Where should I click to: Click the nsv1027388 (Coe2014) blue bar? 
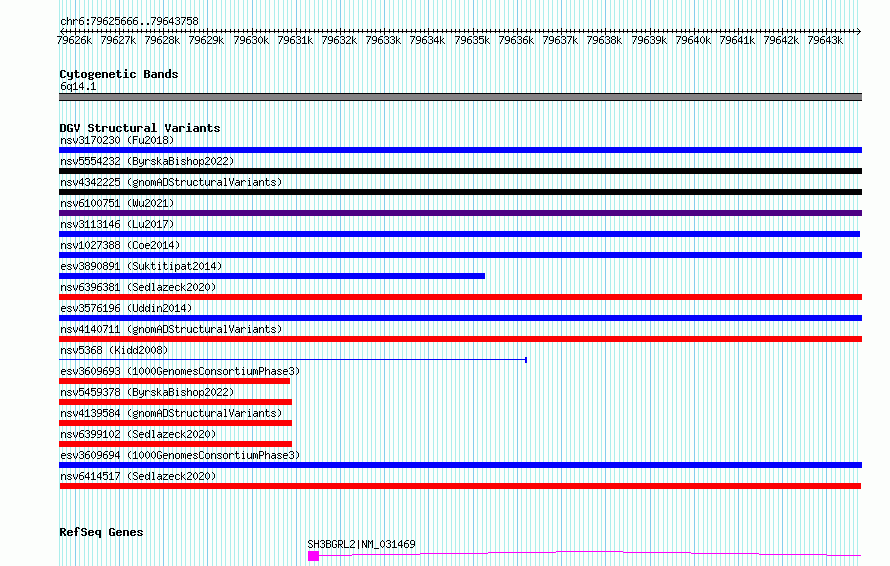tap(460, 255)
